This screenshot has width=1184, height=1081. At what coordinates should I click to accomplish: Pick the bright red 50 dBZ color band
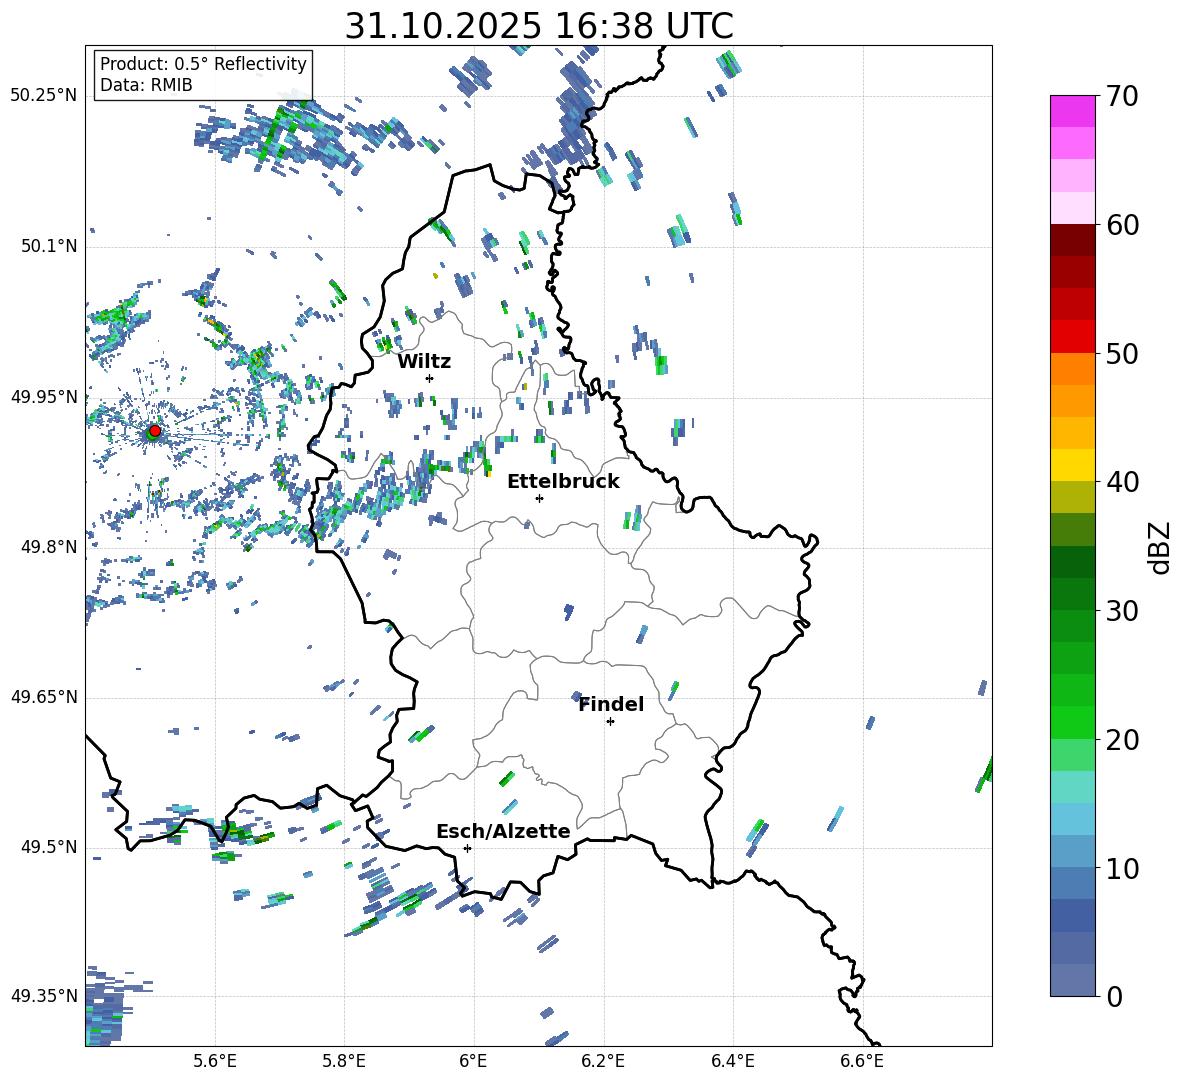pos(1073,337)
